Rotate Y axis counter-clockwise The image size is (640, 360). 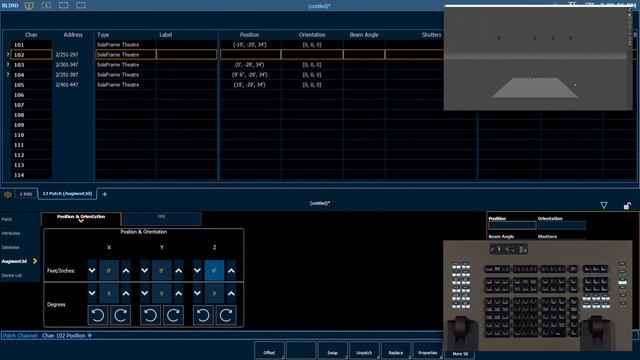pos(150,315)
